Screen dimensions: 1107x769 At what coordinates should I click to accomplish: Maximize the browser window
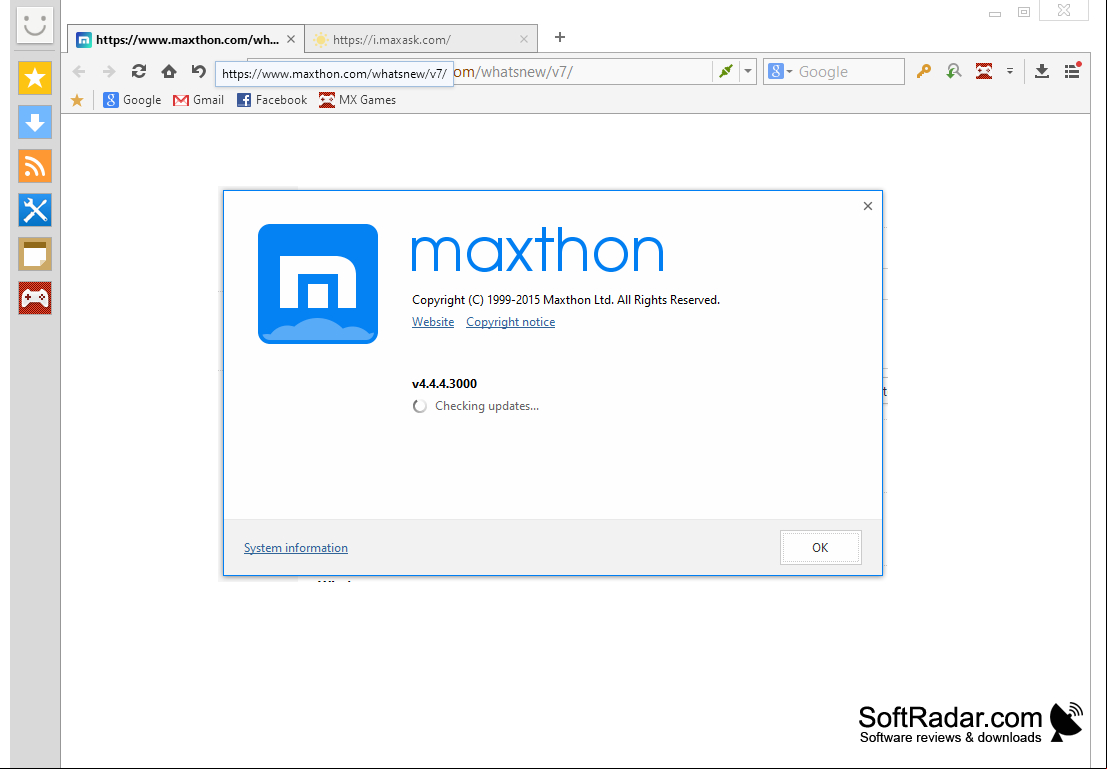click(1024, 11)
